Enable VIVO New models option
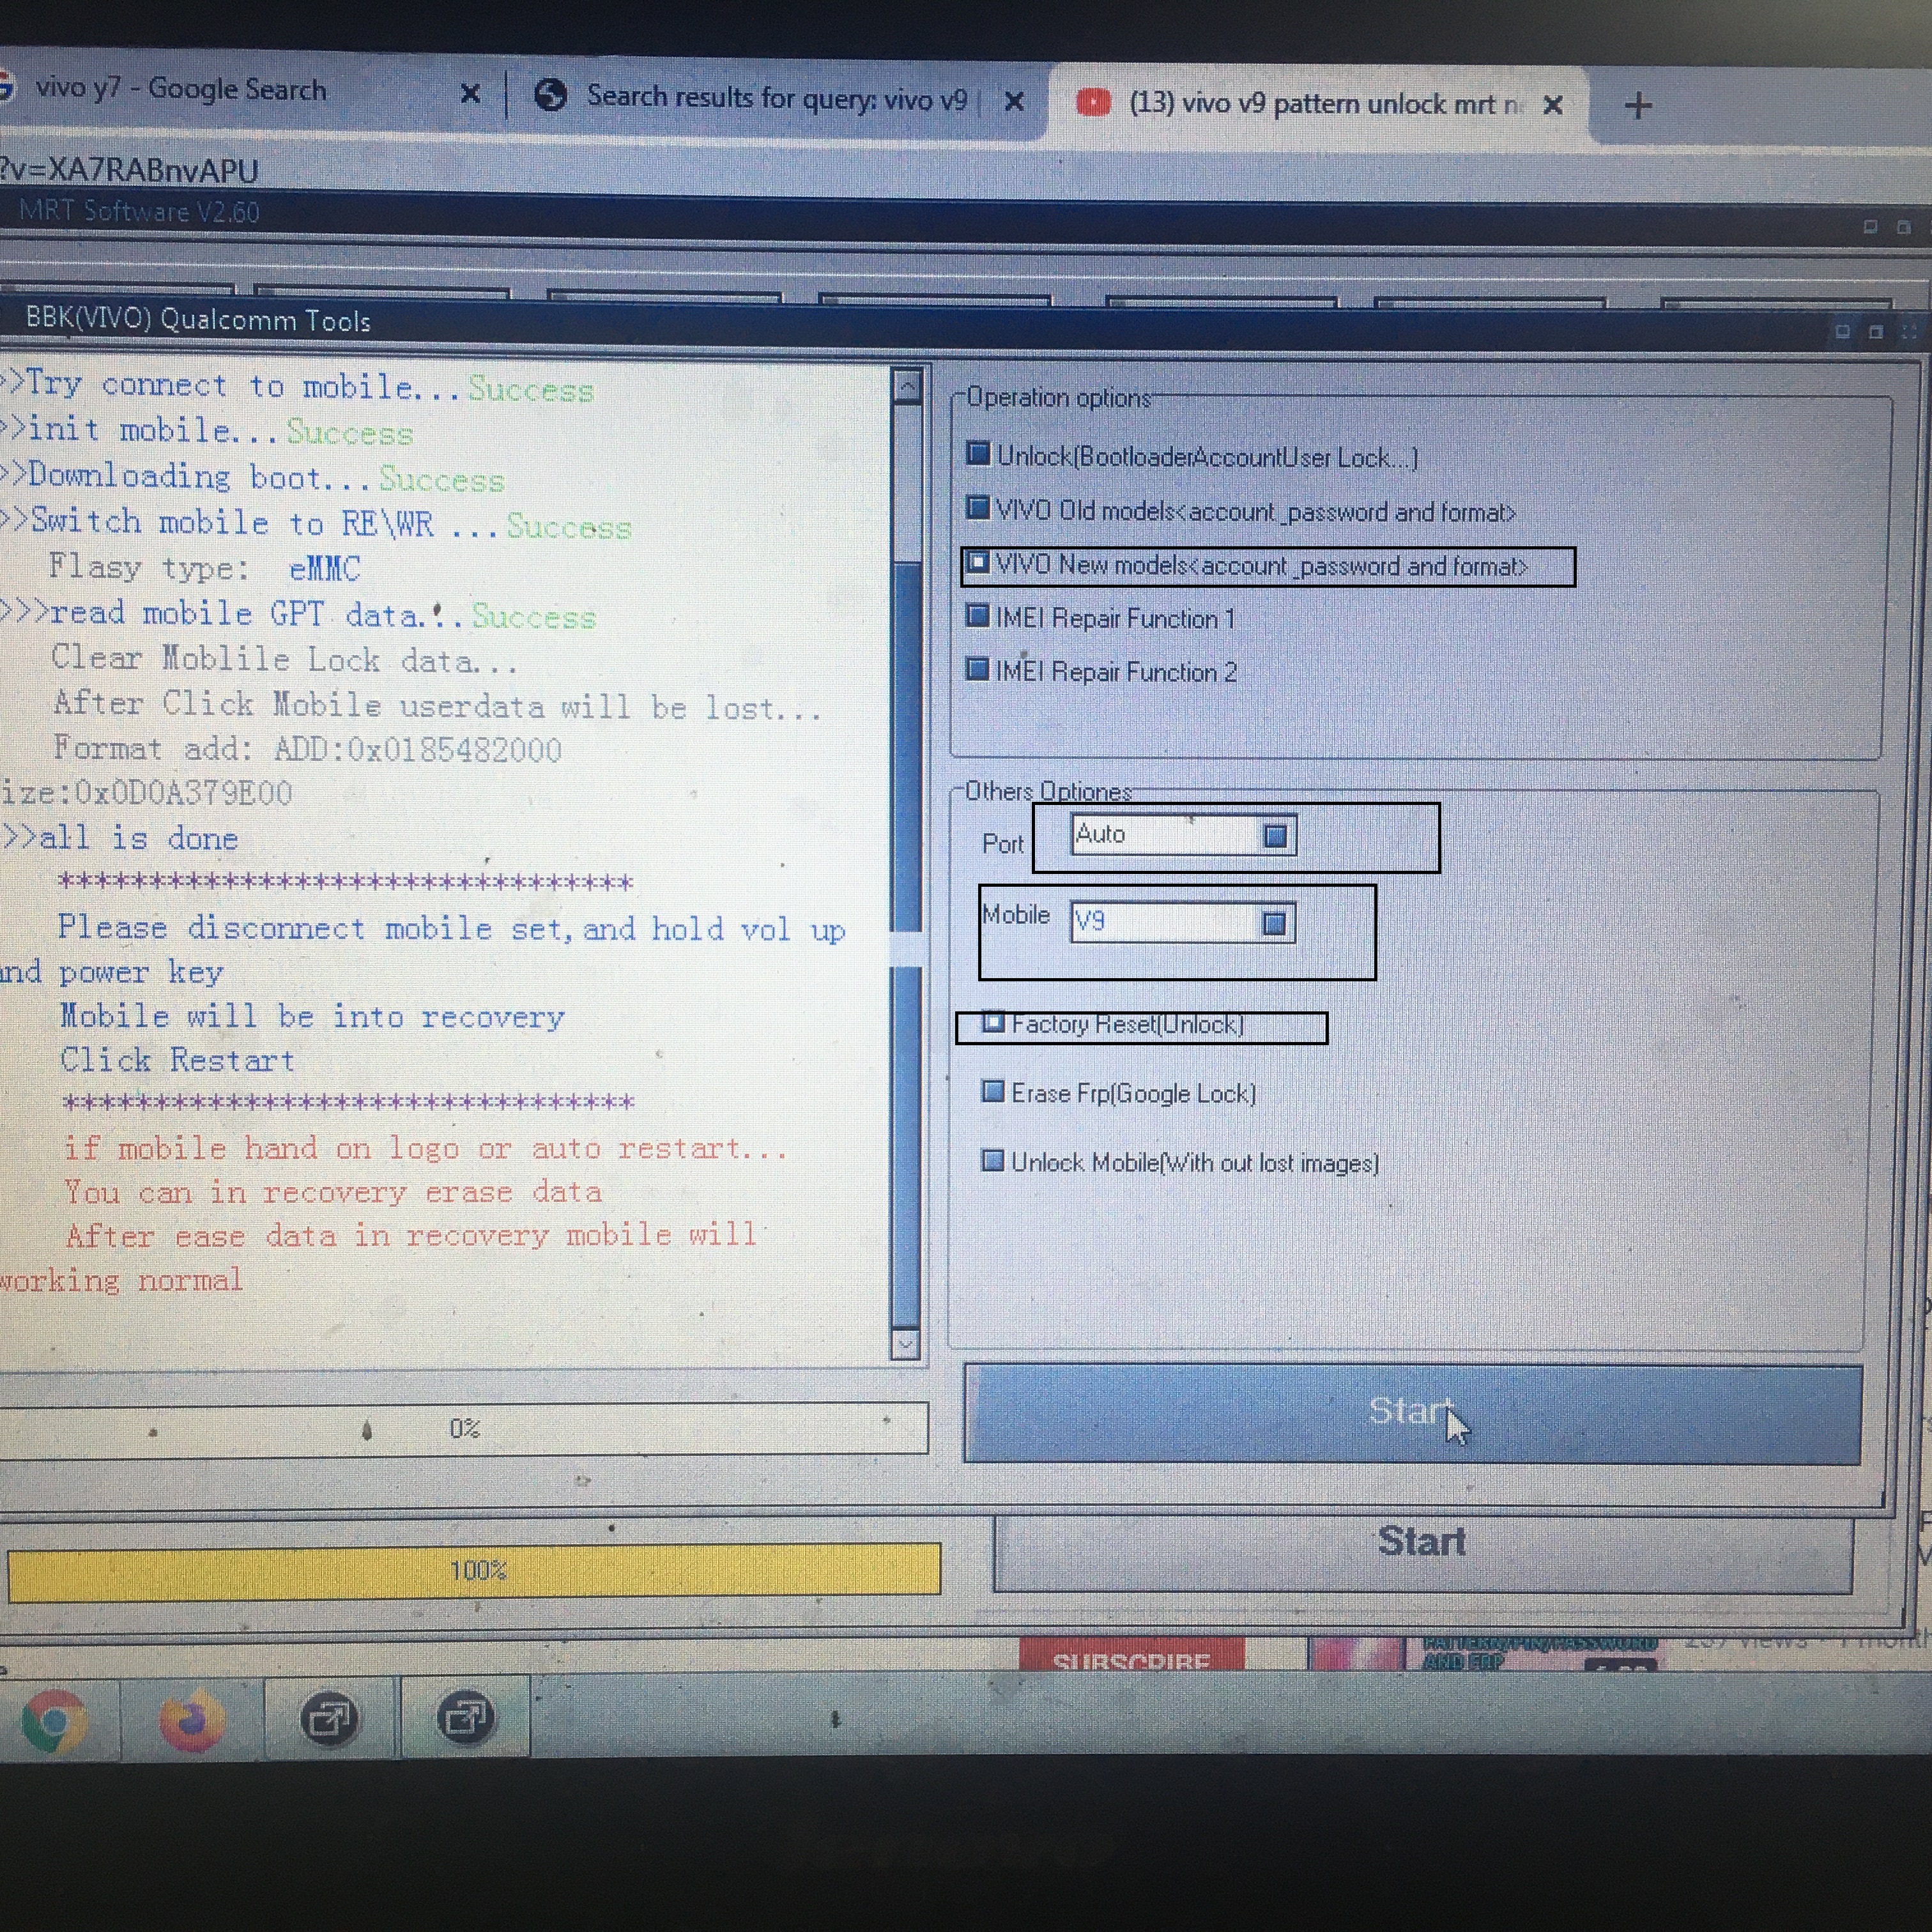The width and height of the screenshot is (1932, 1932). click(x=978, y=563)
